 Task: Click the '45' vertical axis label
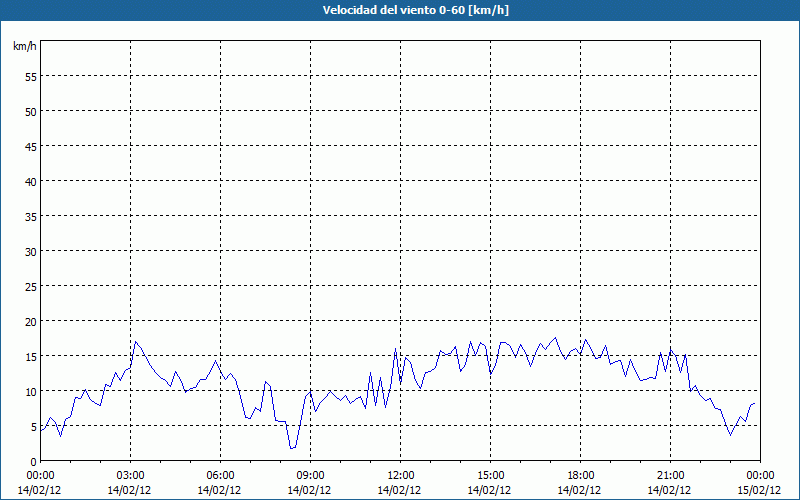(31, 146)
